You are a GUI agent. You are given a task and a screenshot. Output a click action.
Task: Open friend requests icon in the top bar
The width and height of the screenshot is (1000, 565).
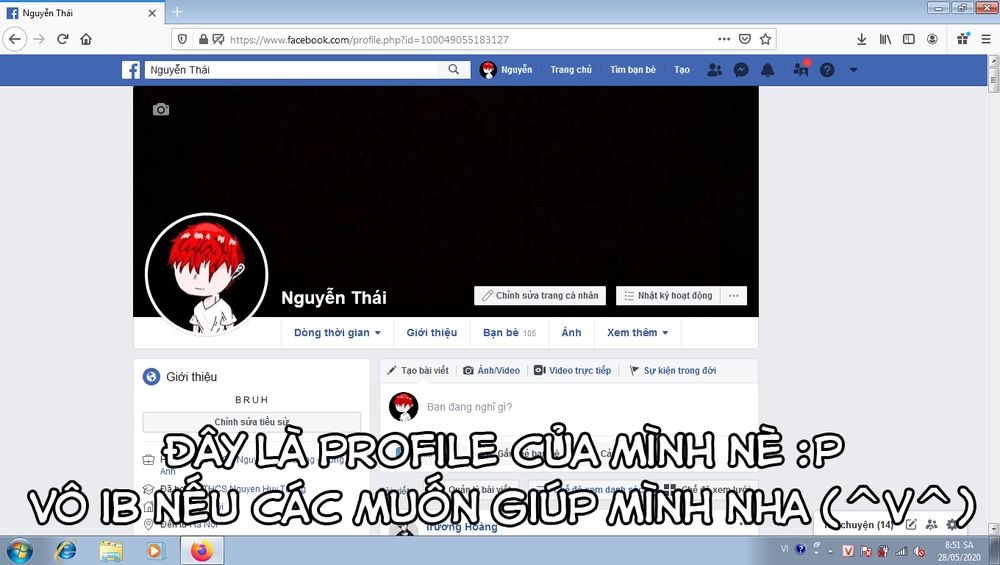click(x=714, y=70)
